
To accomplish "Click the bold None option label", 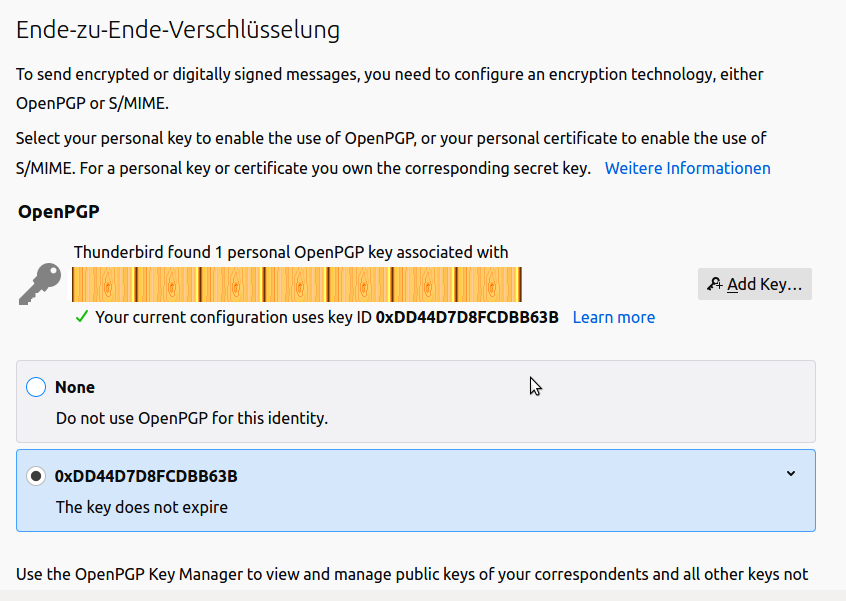I will [75, 387].
